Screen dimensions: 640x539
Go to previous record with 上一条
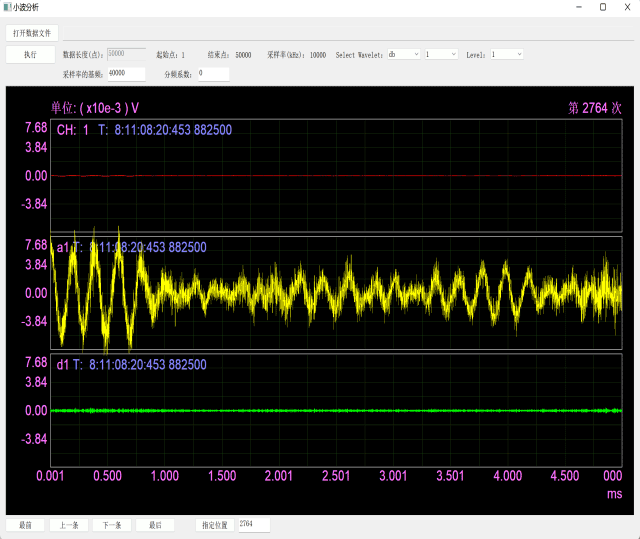point(69,525)
